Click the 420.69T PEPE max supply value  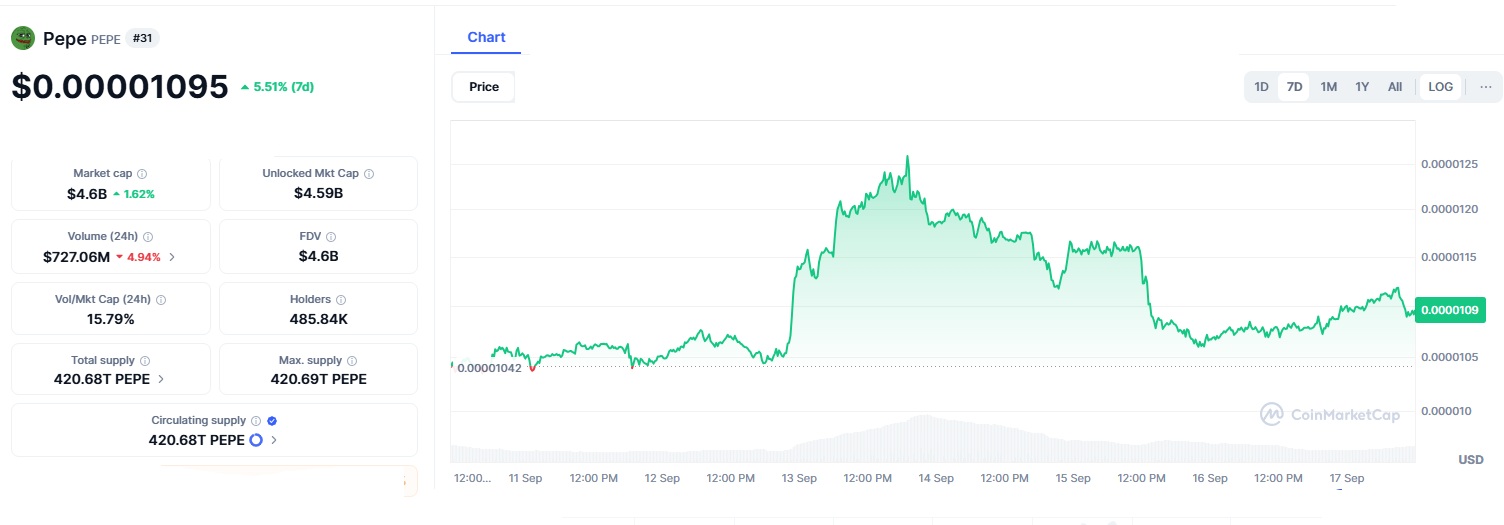coord(318,379)
